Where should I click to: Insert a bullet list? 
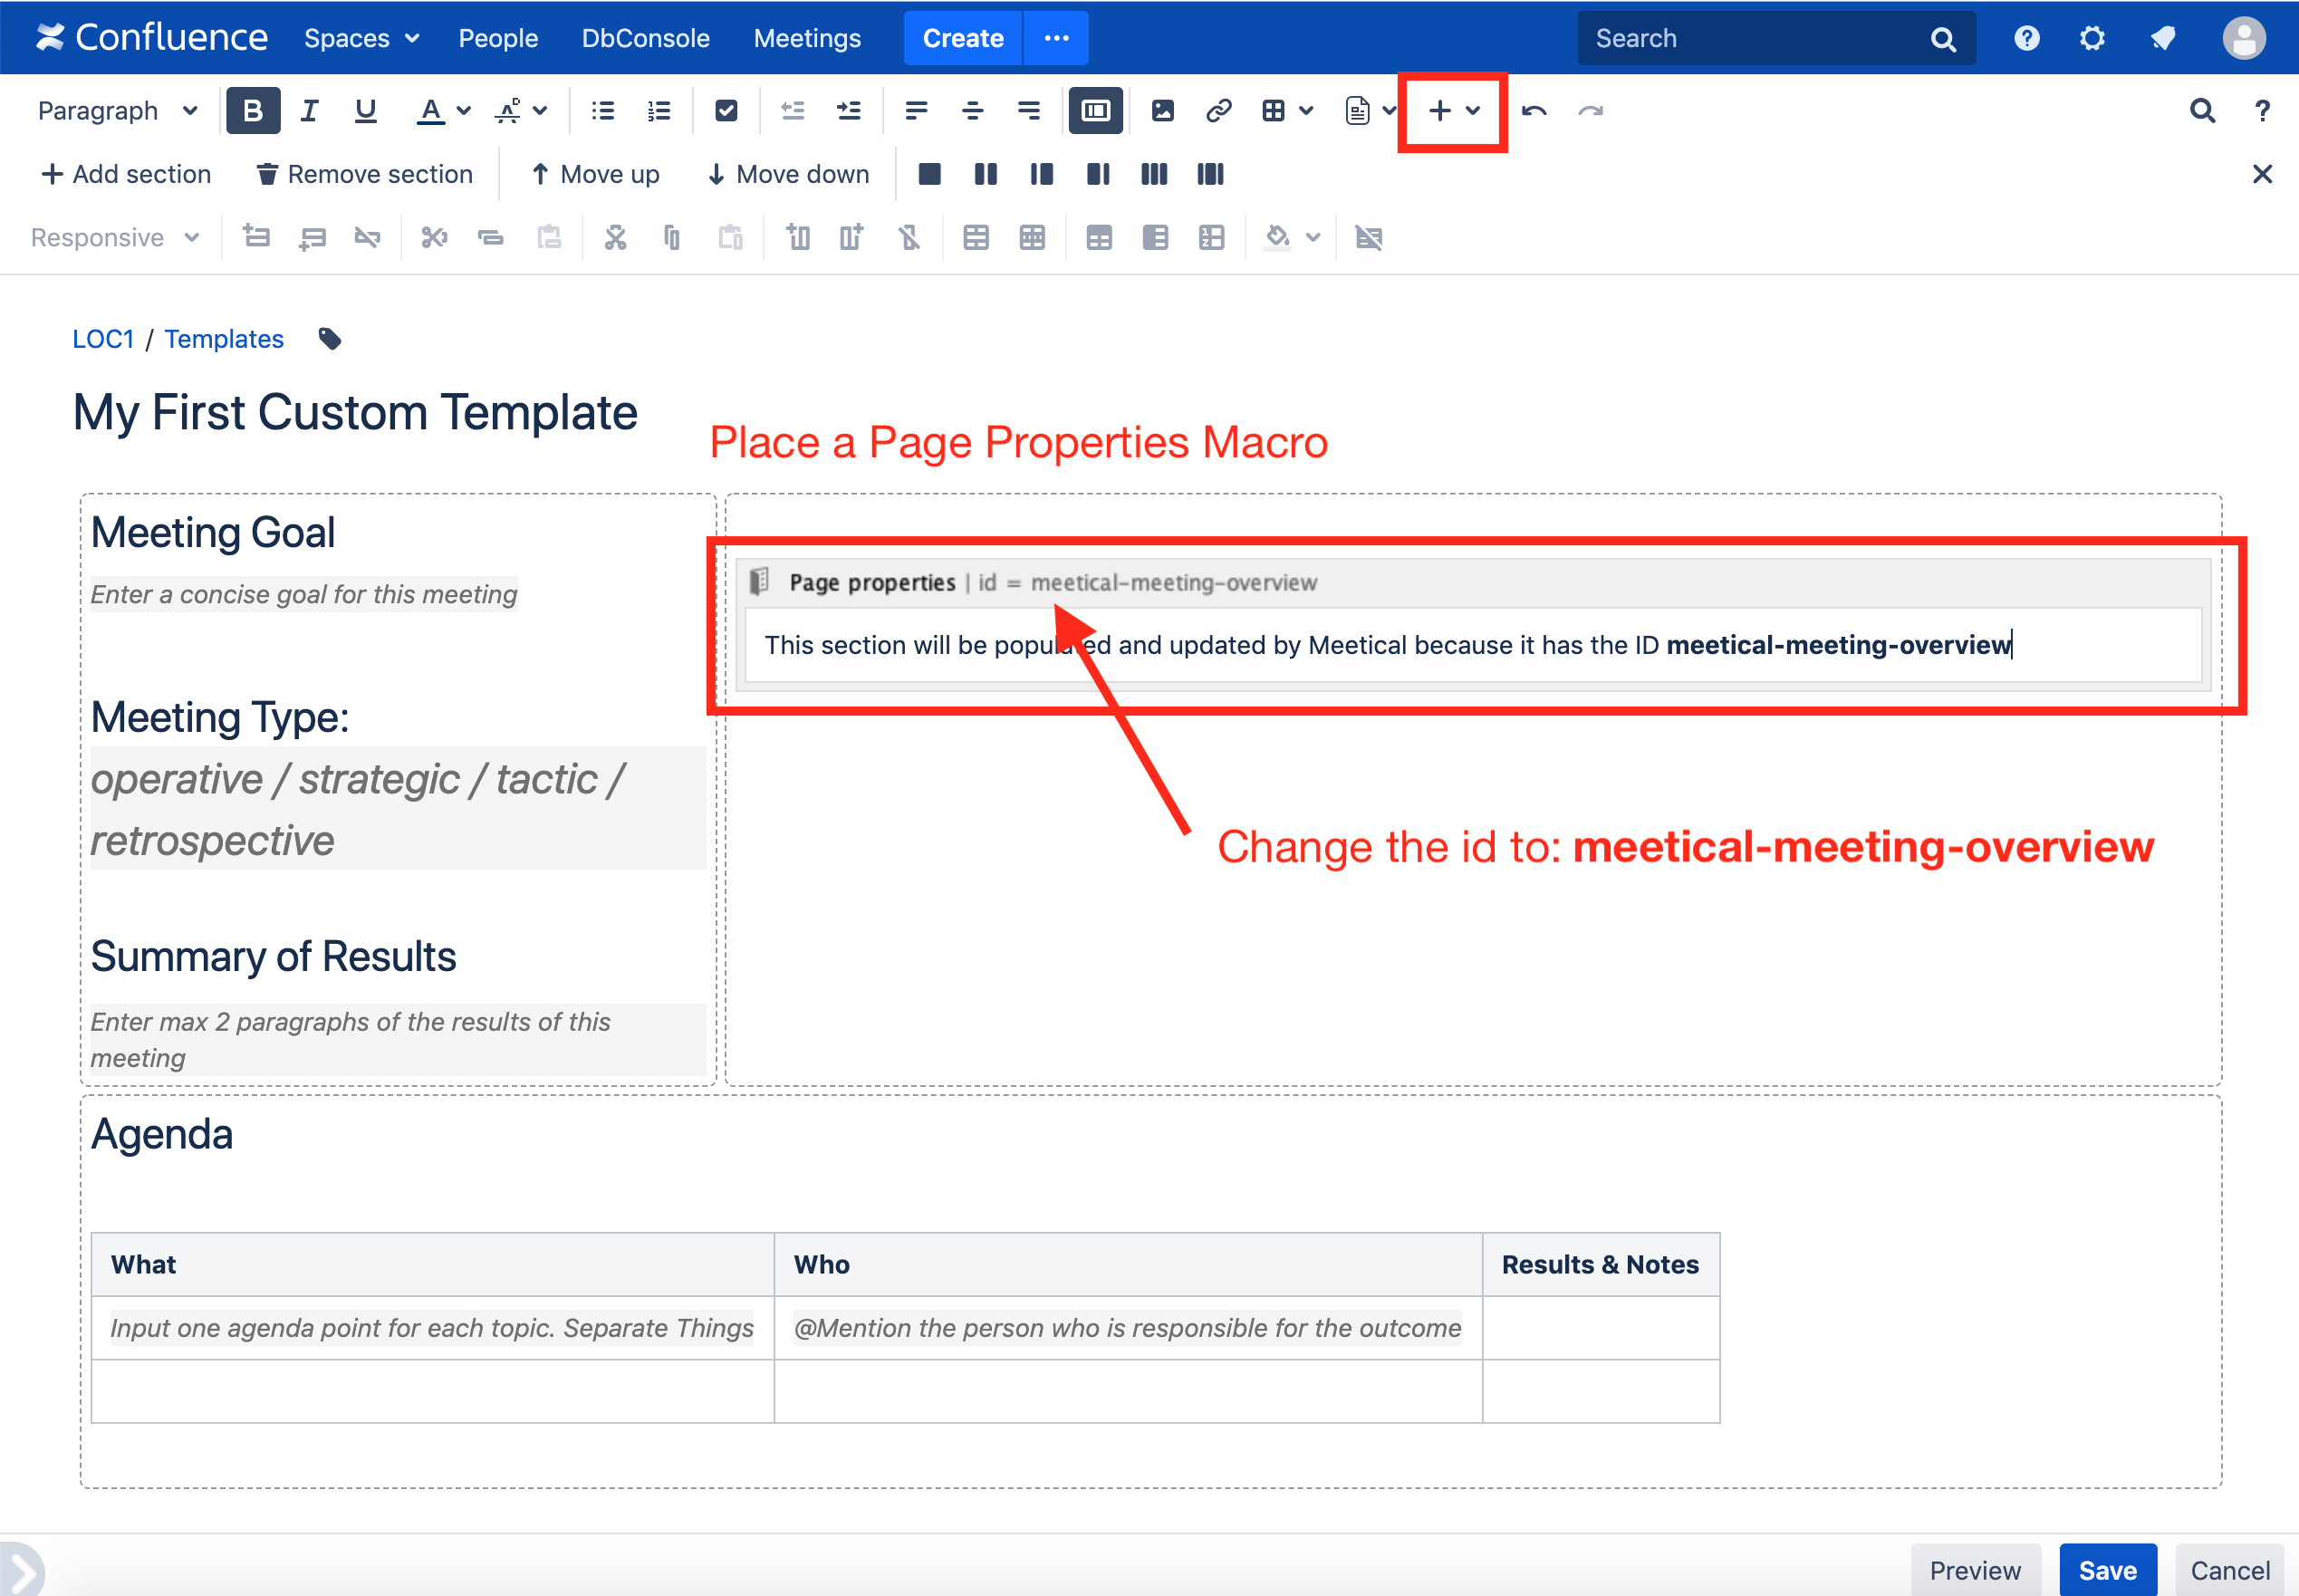602,110
